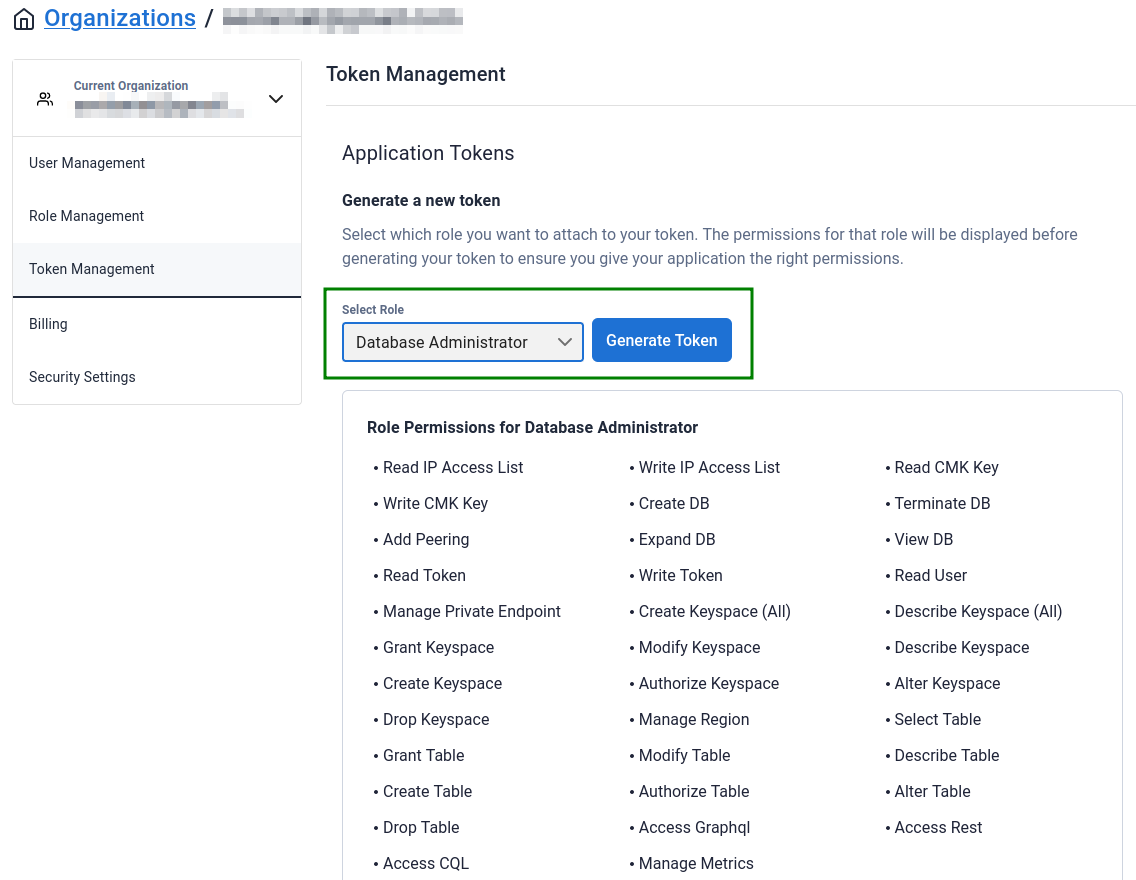
Task: Click the 'Describe Table' permission
Action: [x=946, y=755]
